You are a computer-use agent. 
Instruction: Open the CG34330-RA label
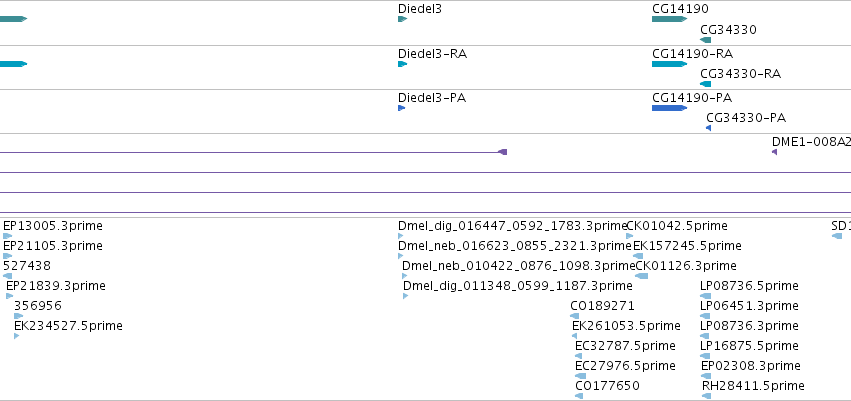[741, 74]
